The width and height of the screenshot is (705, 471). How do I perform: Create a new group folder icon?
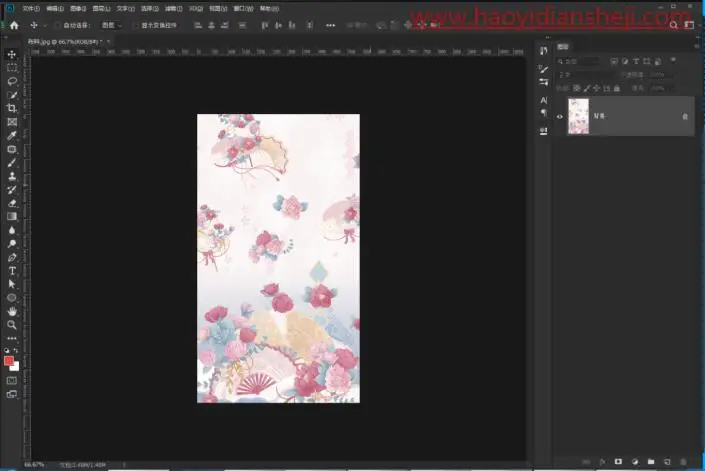click(651, 462)
